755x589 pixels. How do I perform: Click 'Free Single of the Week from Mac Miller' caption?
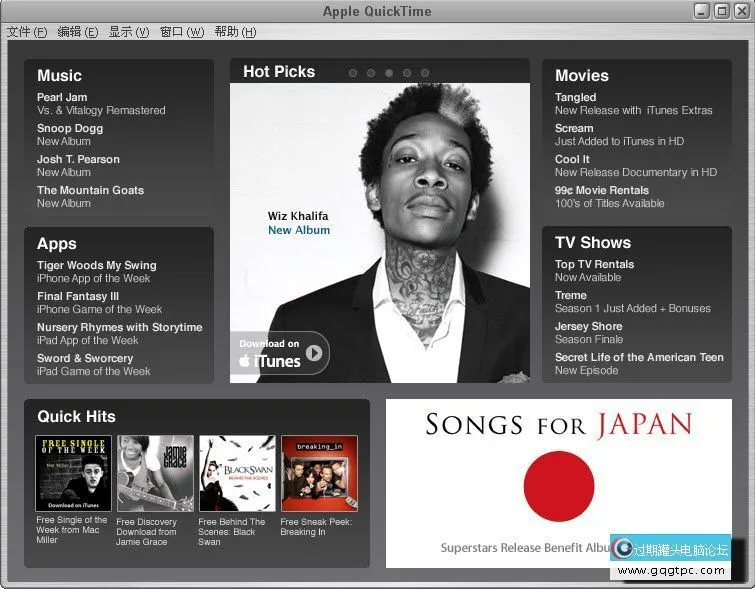pyautogui.click(x=72, y=530)
